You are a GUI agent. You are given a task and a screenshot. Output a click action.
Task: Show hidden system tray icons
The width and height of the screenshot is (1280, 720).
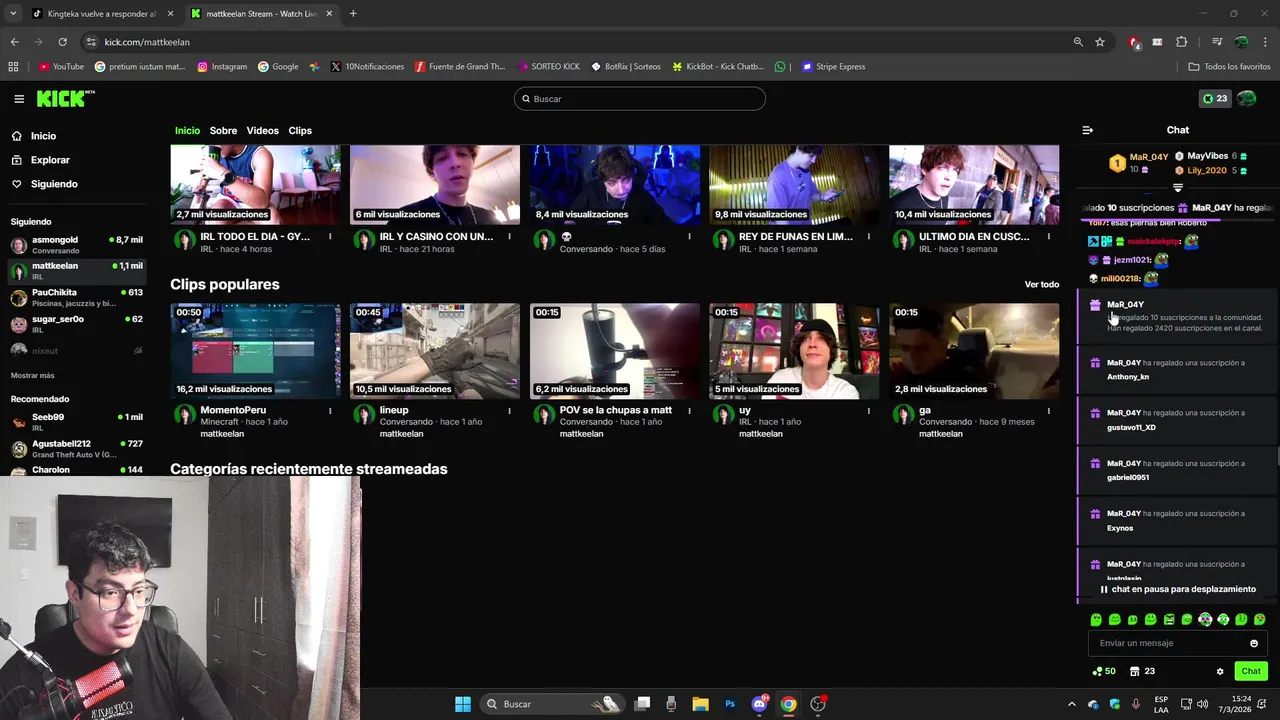[x=1072, y=704]
